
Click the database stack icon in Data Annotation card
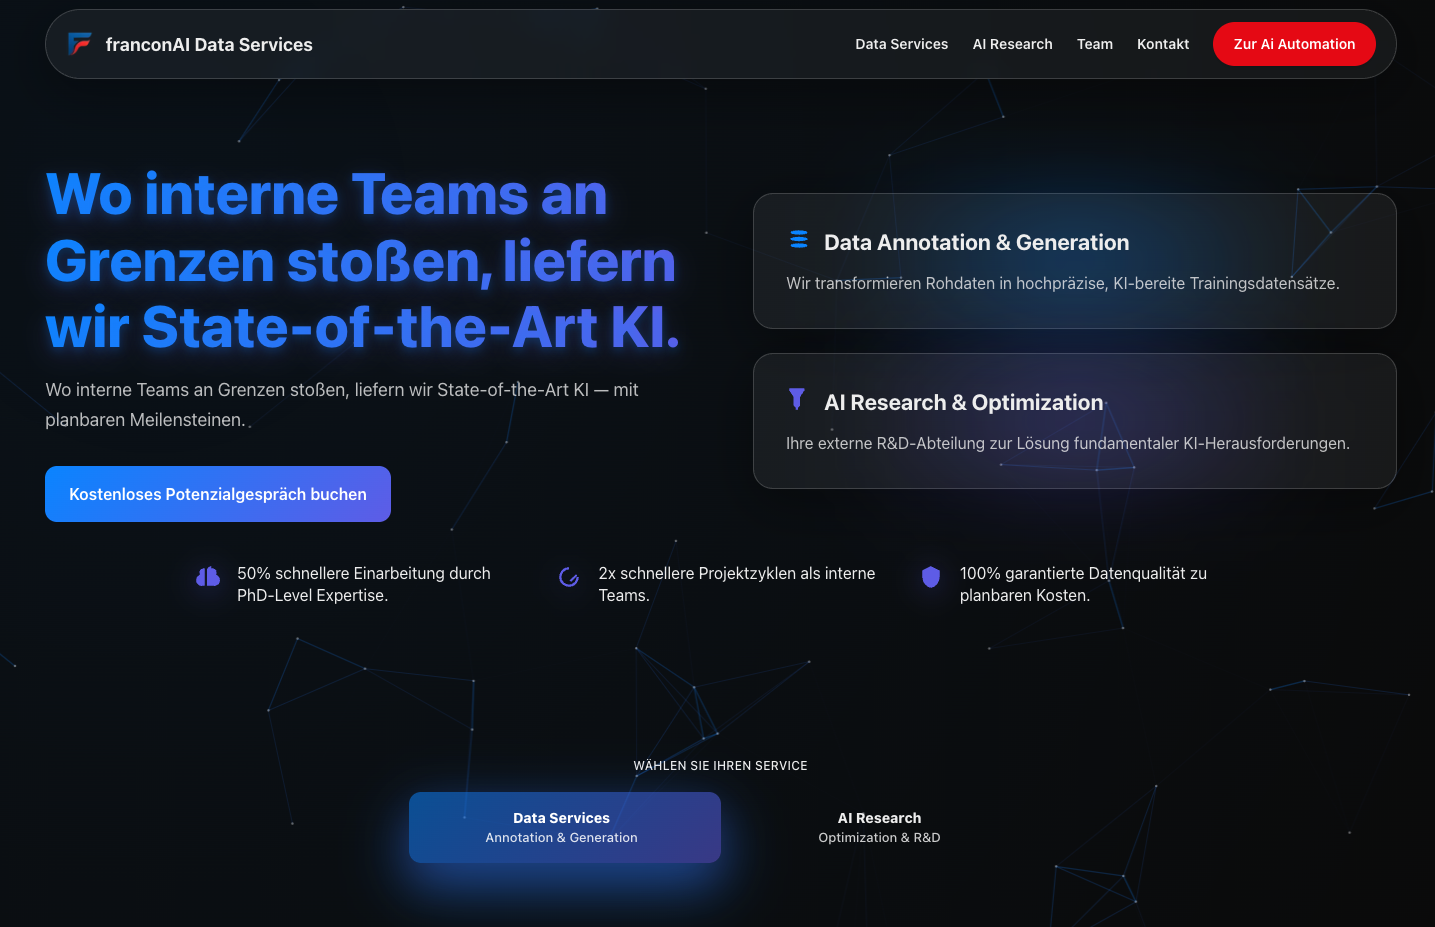pos(799,240)
